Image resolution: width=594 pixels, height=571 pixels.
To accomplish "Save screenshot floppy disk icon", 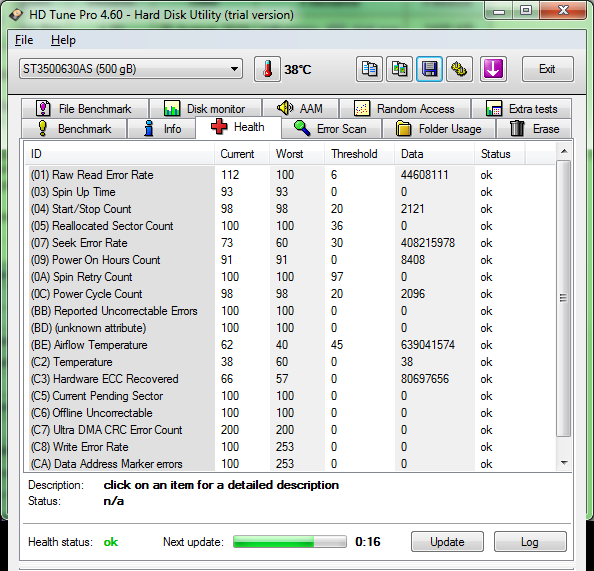I will 429,69.
